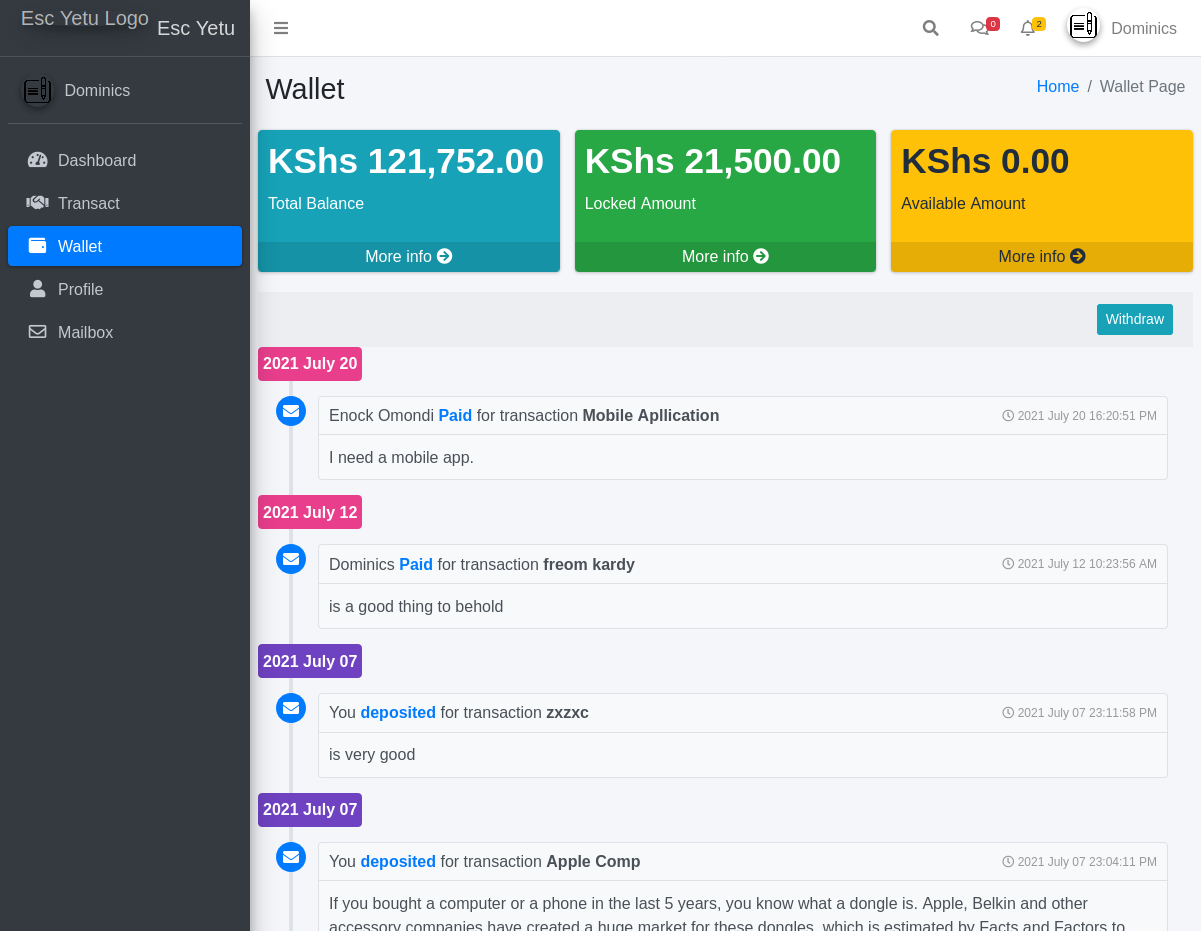Click the deposited link for zxzxc transaction
The height and width of the screenshot is (931, 1201).
pyautogui.click(x=398, y=713)
